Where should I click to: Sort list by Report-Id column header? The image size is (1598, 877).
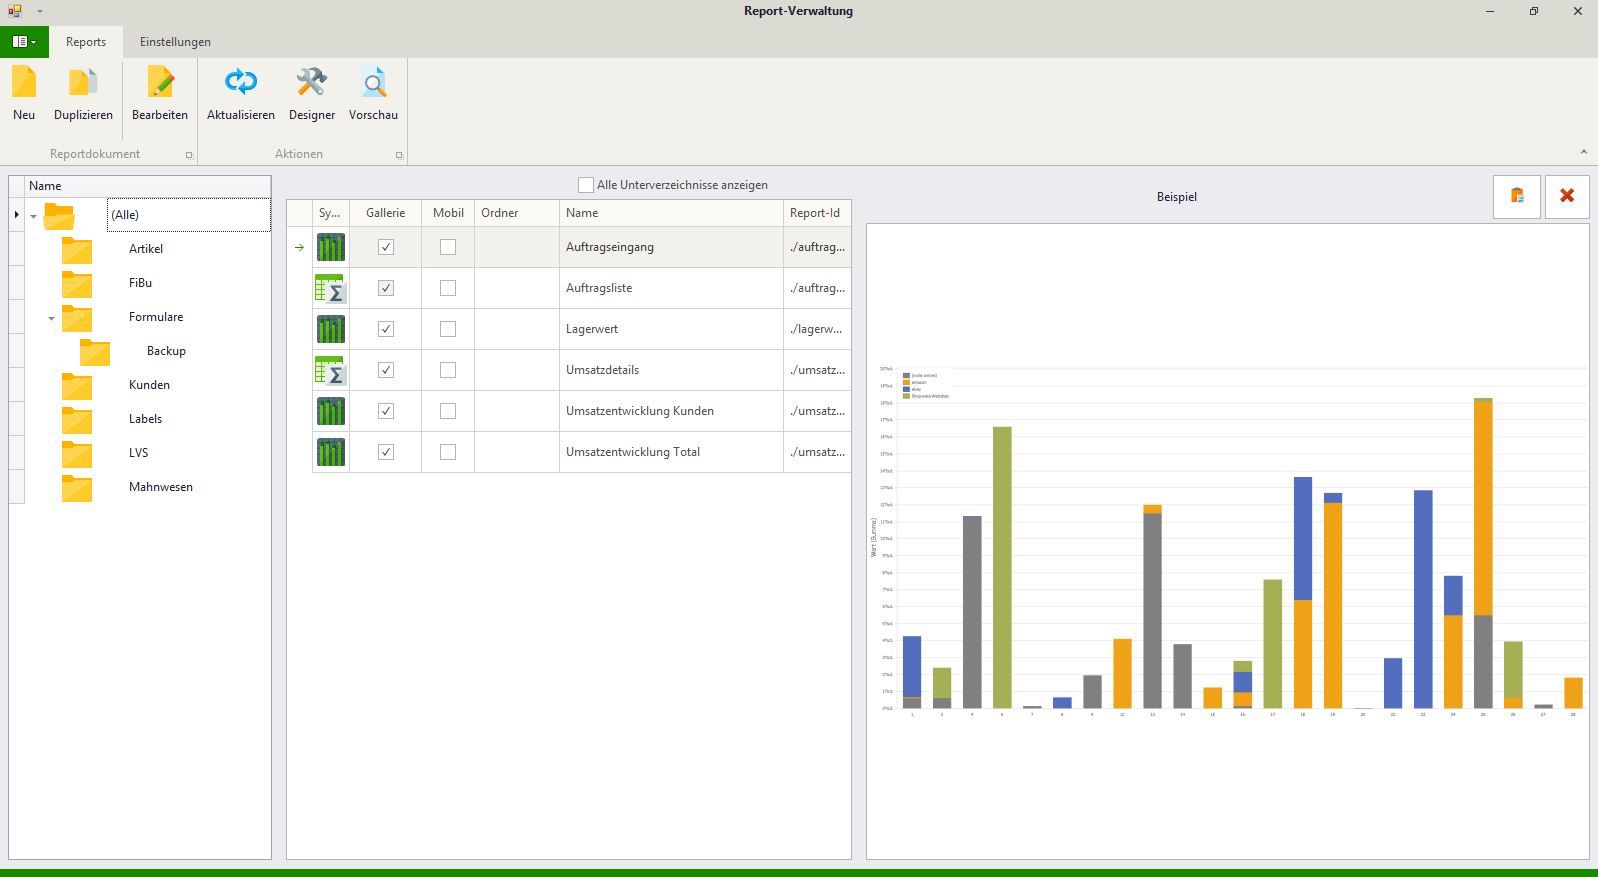pos(815,213)
